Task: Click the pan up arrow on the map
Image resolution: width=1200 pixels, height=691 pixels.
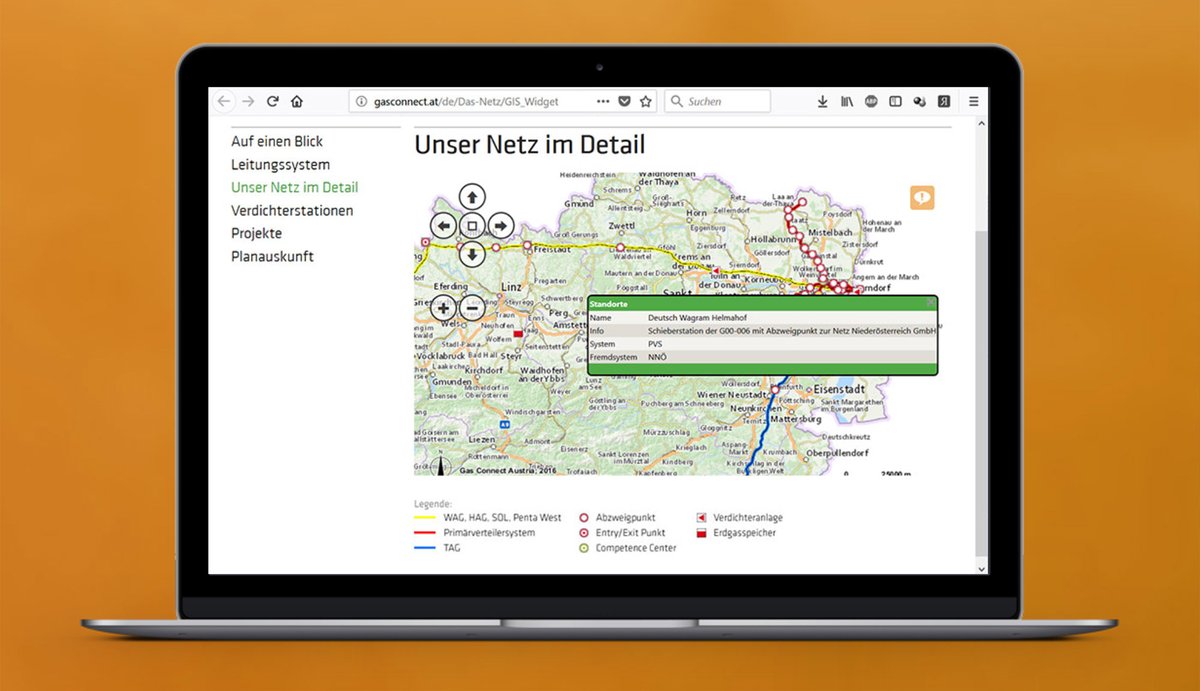Action: tap(472, 196)
